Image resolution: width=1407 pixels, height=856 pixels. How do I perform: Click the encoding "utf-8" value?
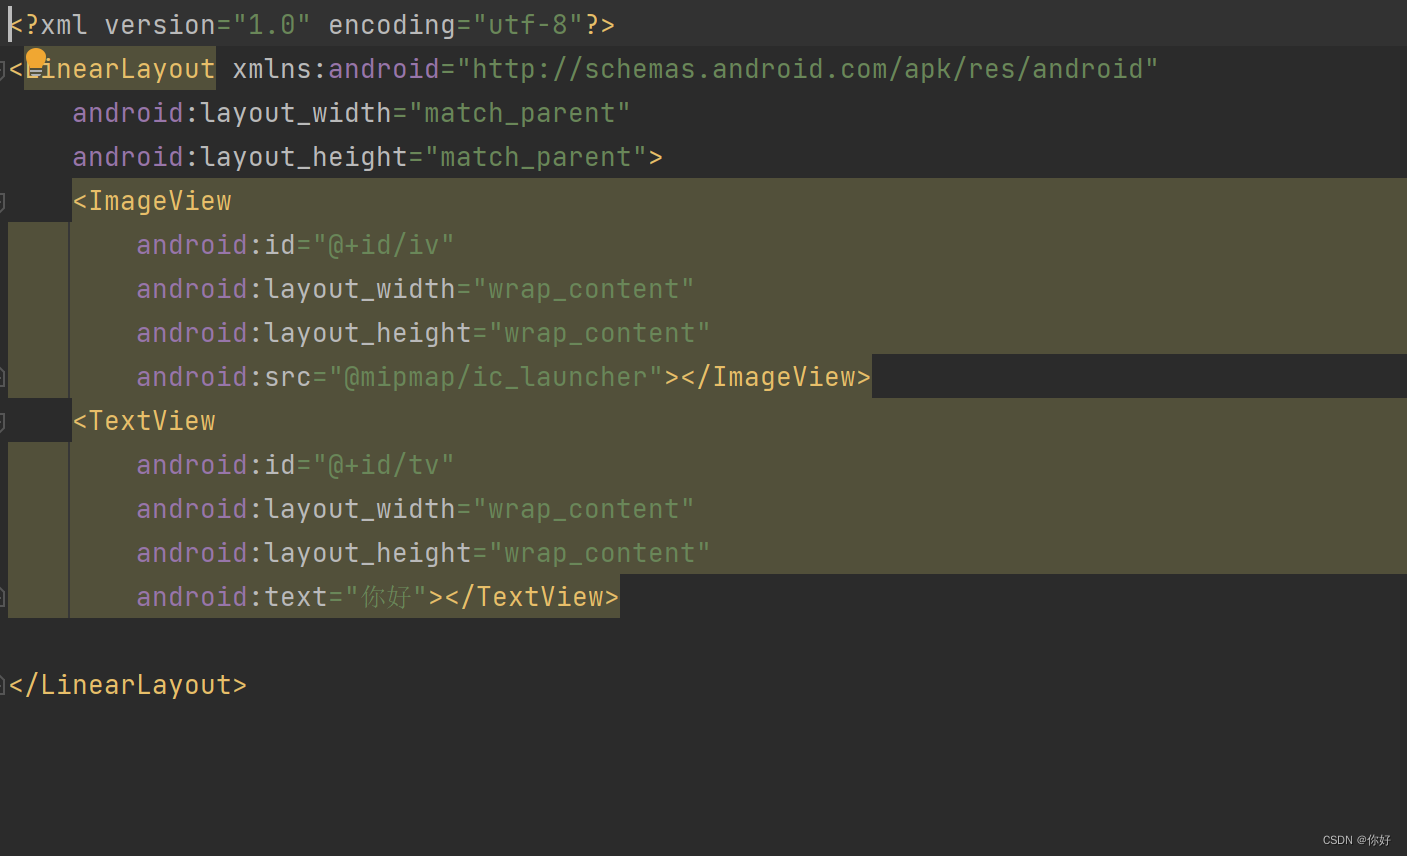tap(528, 25)
